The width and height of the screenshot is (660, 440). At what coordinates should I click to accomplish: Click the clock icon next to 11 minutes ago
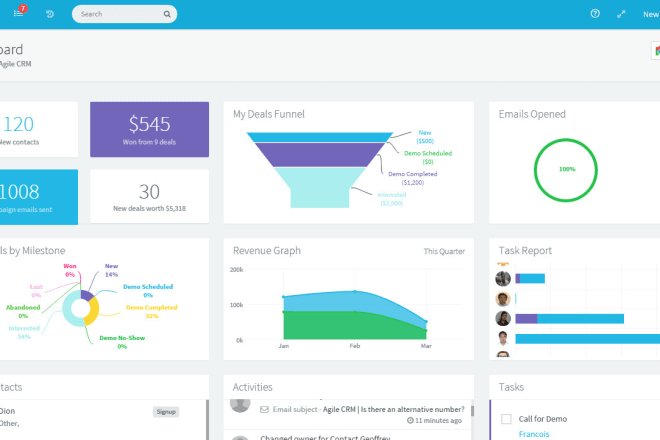click(x=410, y=420)
